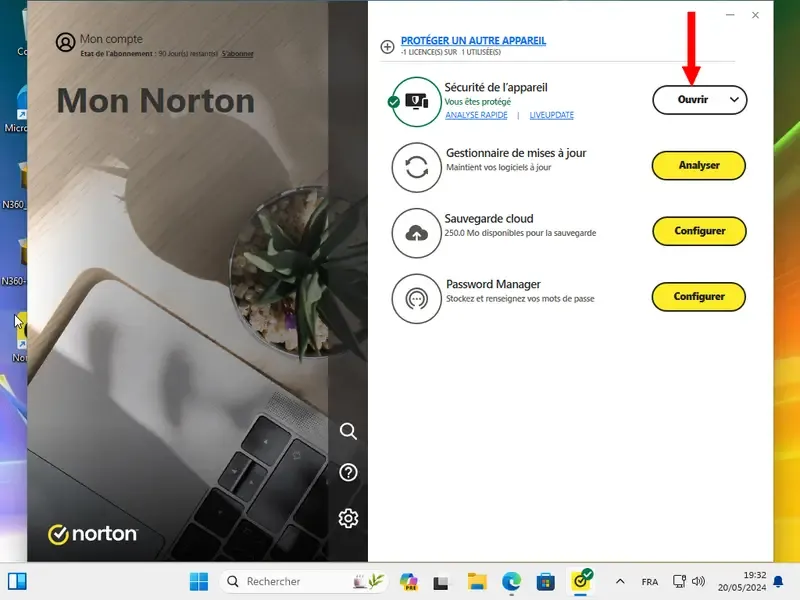Image resolution: width=800 pixels, height=600 pixels.
Task: Select the Gestionnaire de mises à jour icon
Action: coord(416,167)
